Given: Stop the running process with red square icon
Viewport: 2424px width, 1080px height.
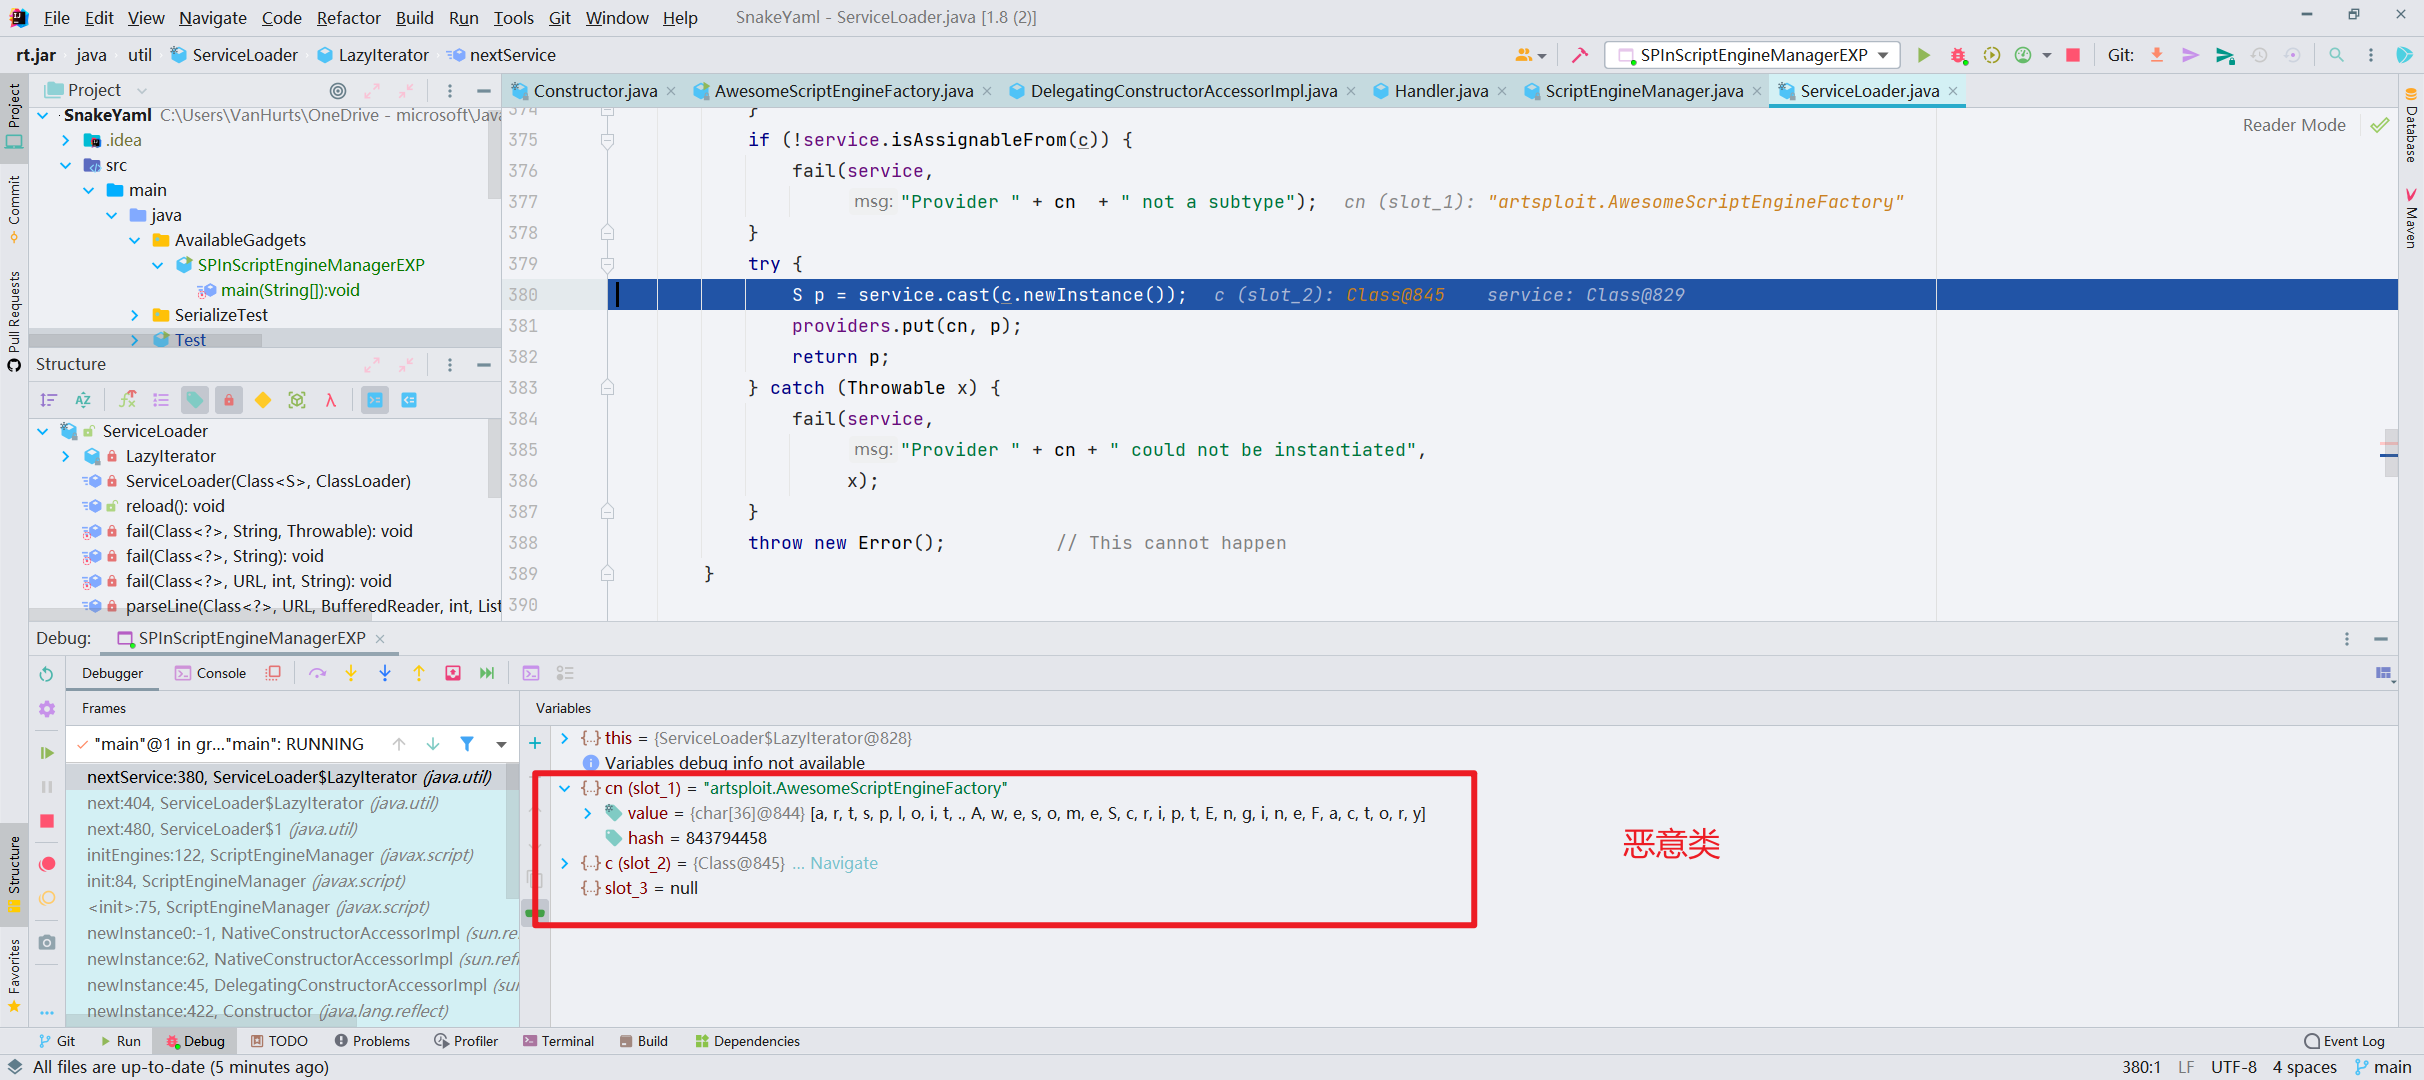Looking at the screenshot, I should tap(2072, 55).
